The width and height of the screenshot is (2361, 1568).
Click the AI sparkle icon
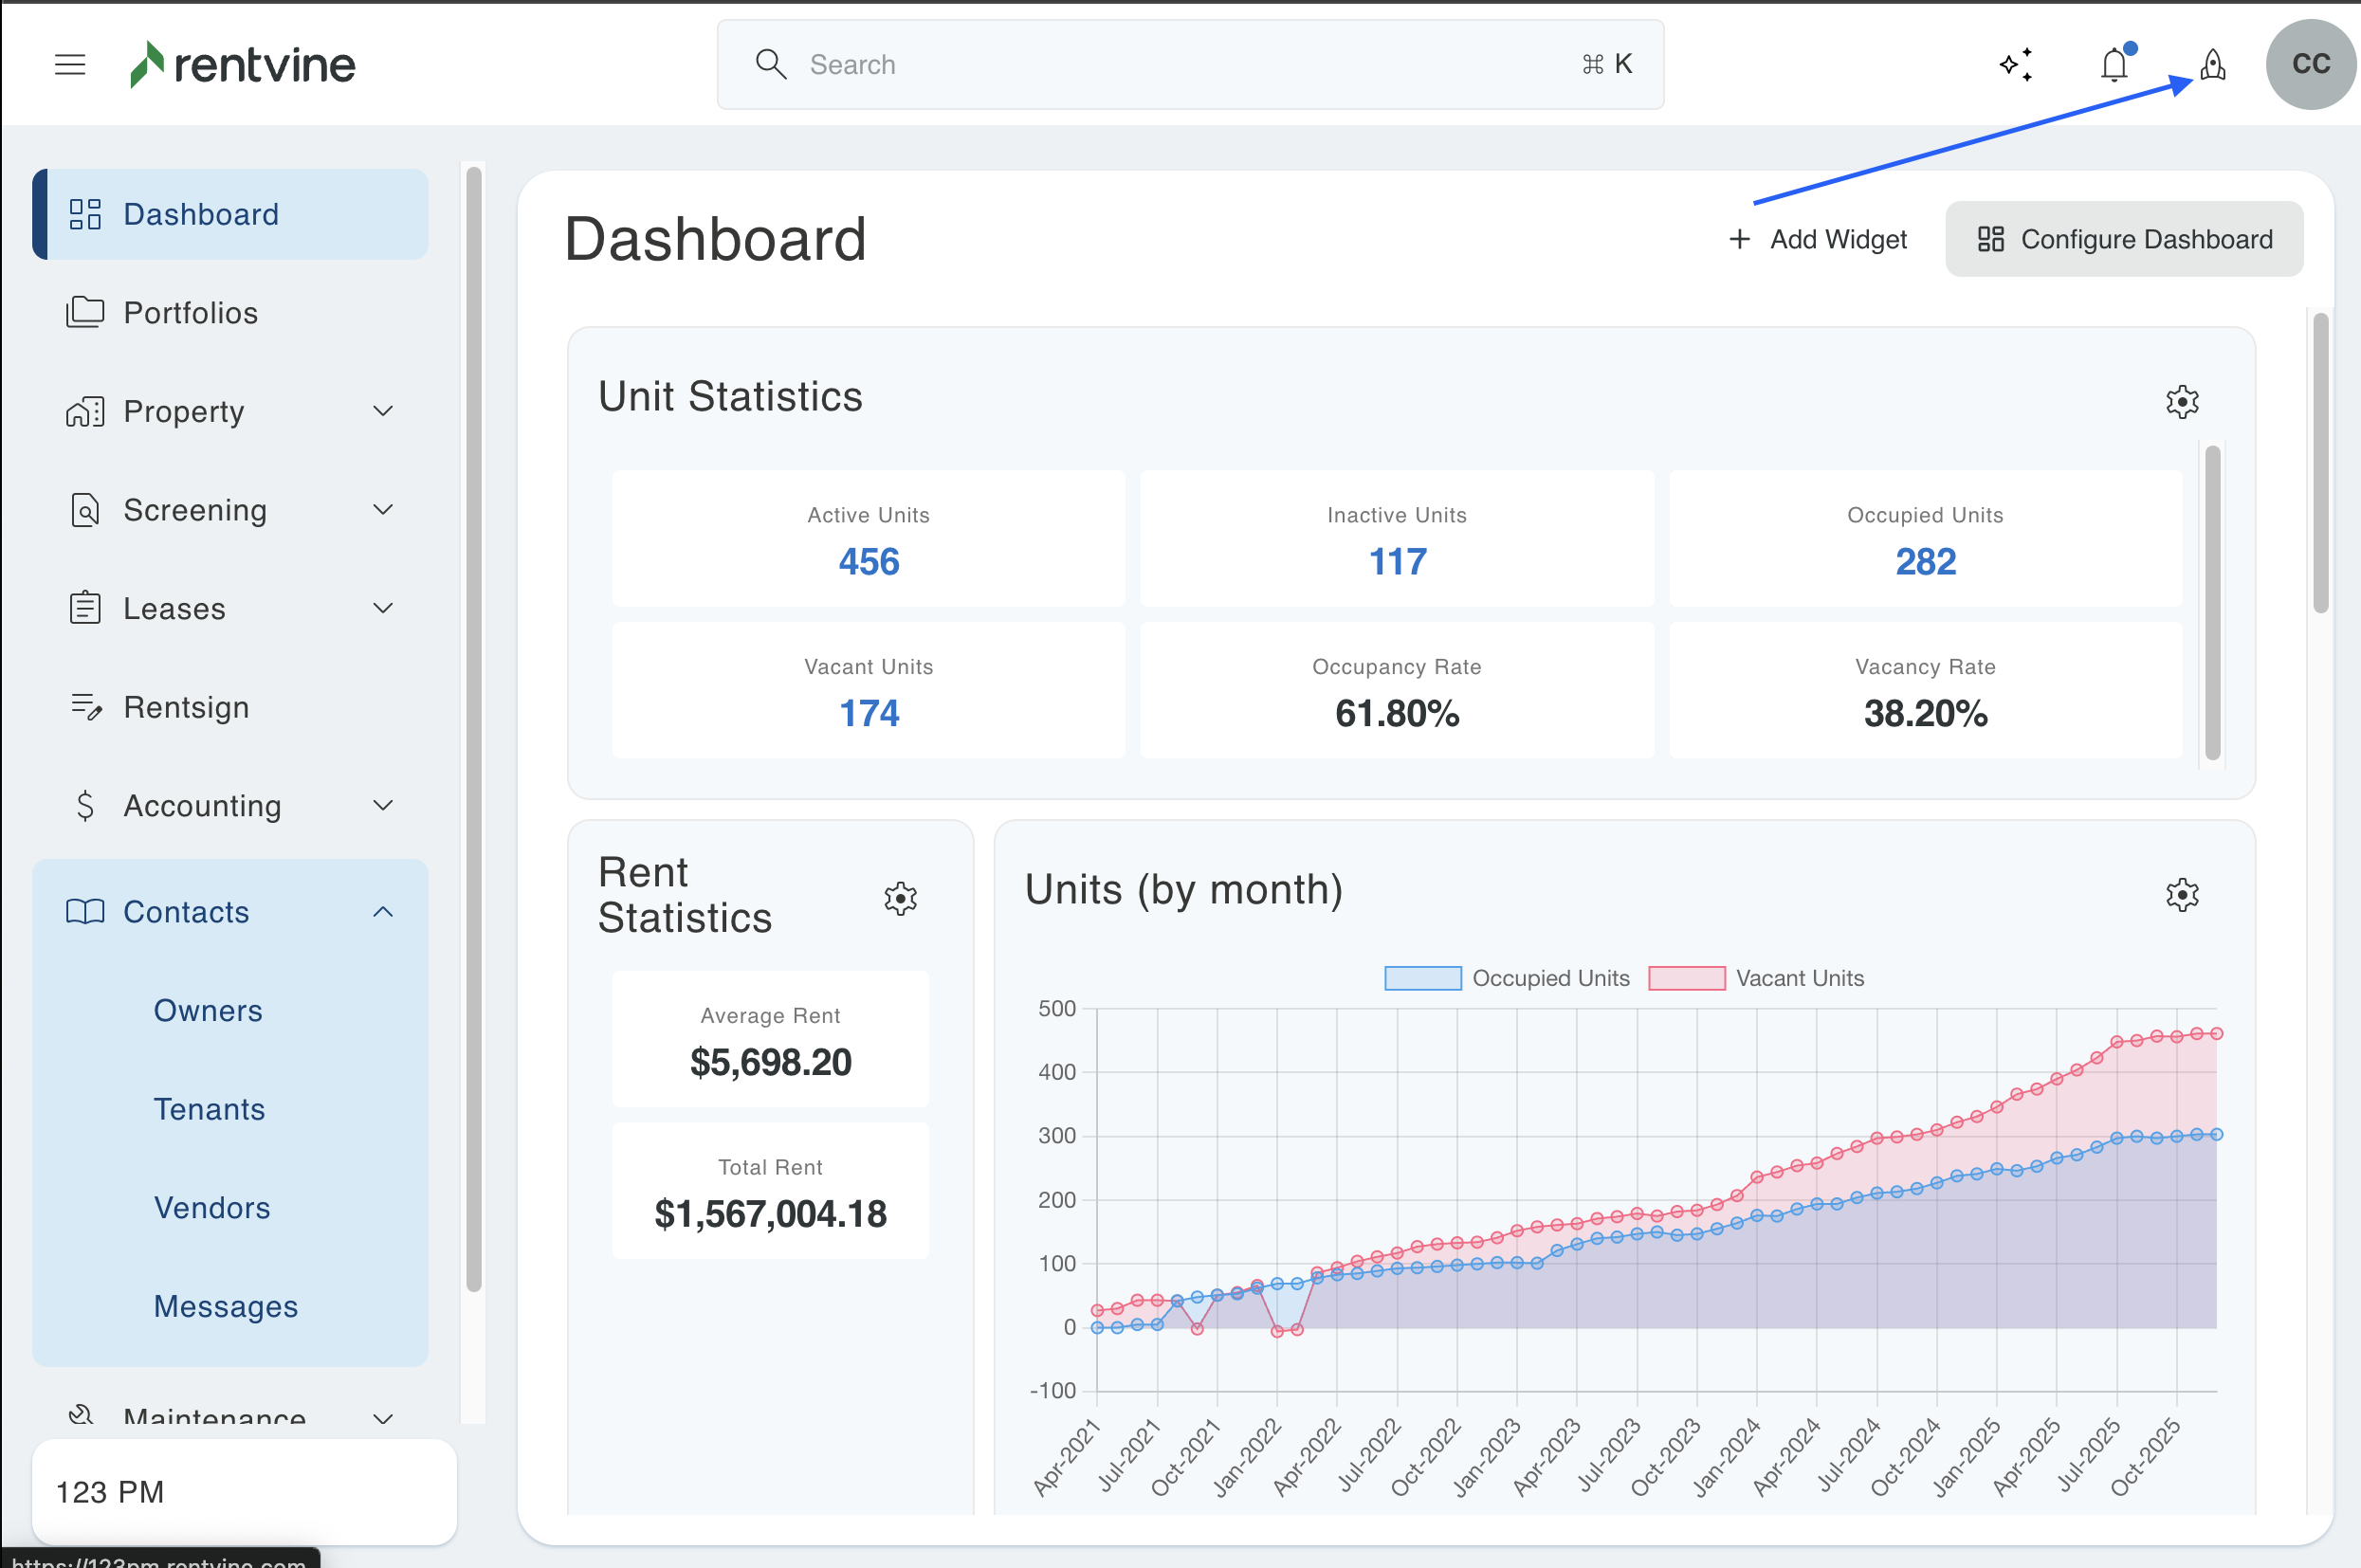(2016, 65)
